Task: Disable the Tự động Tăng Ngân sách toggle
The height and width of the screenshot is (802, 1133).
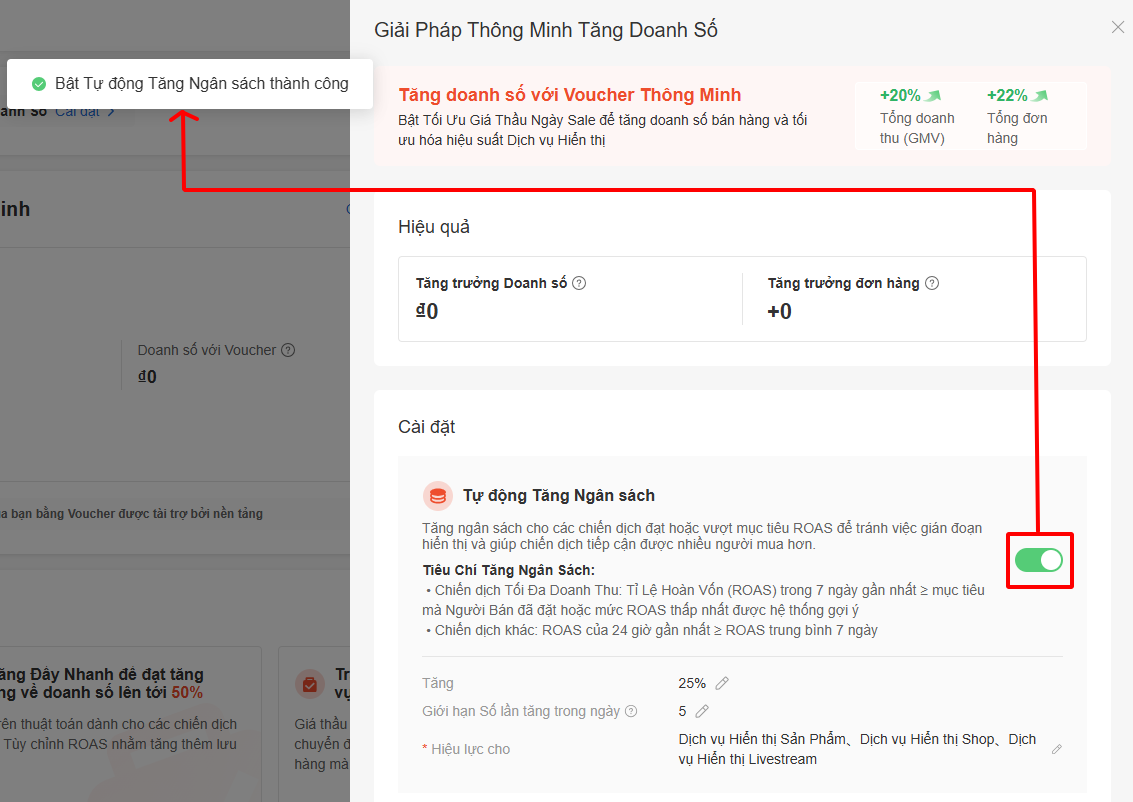Action: click(1039, 560)
